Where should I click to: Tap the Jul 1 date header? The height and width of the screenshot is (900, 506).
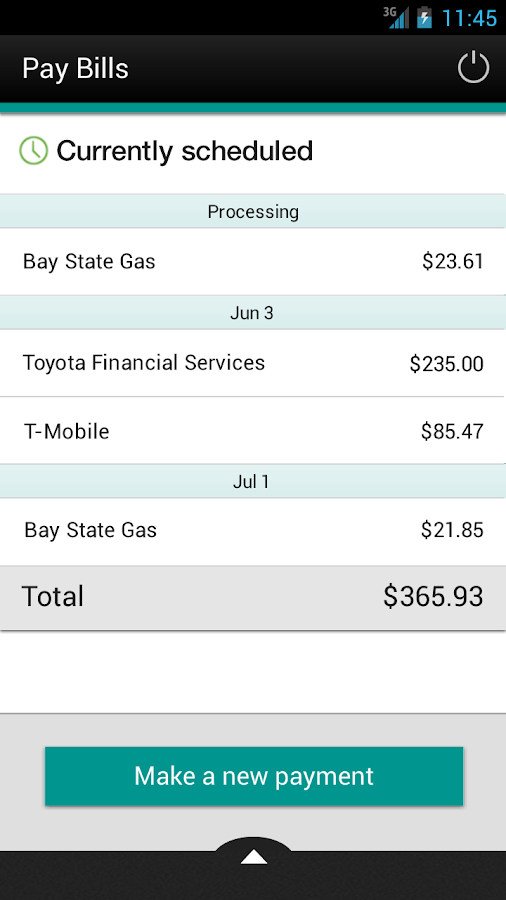pyautogui.click(x=253, y=482)
